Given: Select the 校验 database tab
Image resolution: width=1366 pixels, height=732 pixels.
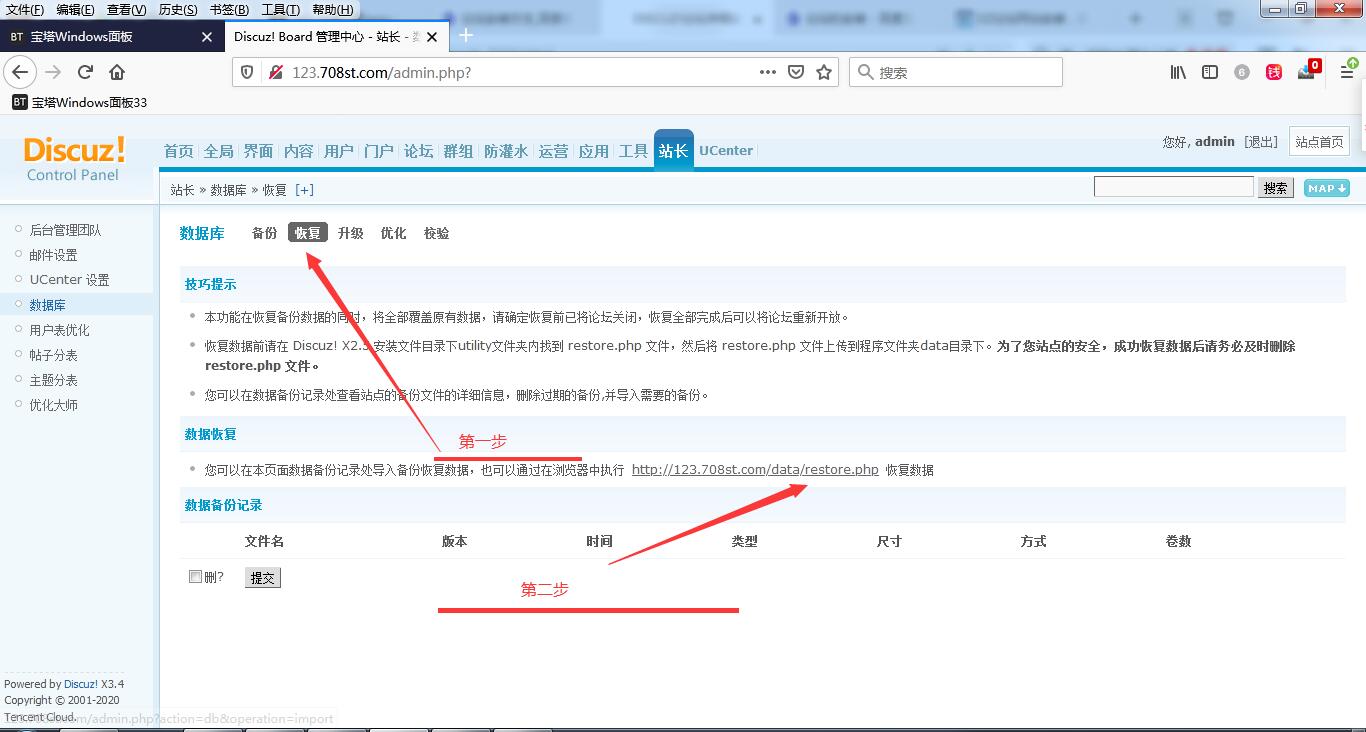Looking at the screenshot, I should [x=437, y=233].
